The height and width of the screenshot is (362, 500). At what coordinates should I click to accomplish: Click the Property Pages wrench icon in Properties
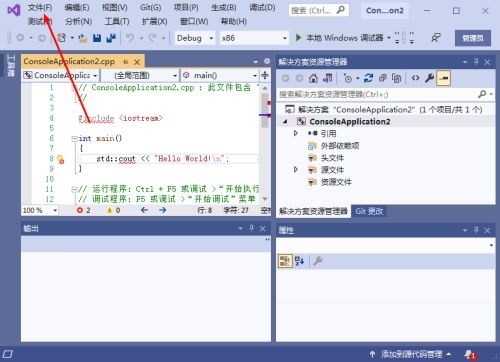(x=318, y=261)
